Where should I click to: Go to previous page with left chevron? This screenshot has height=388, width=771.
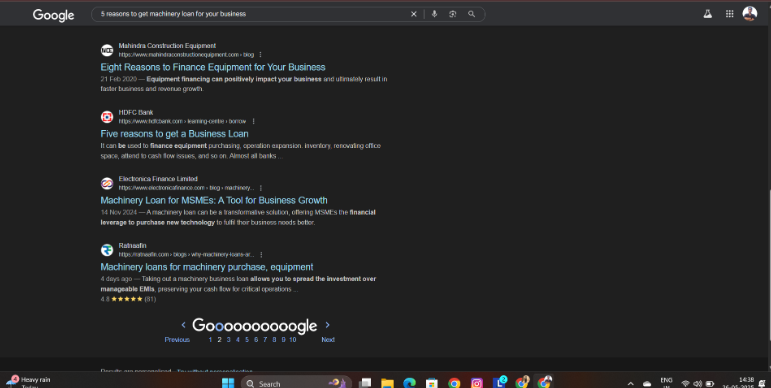coord(183,325)
